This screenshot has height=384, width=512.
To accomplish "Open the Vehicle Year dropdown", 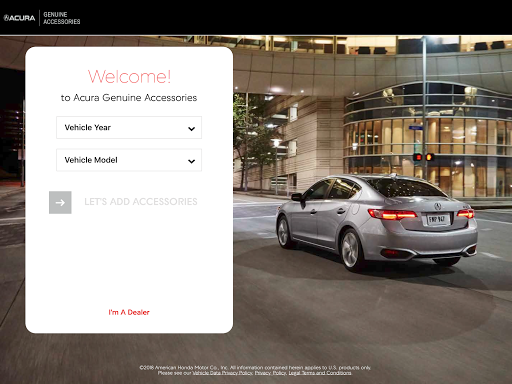I will click(x=129, y=127).
